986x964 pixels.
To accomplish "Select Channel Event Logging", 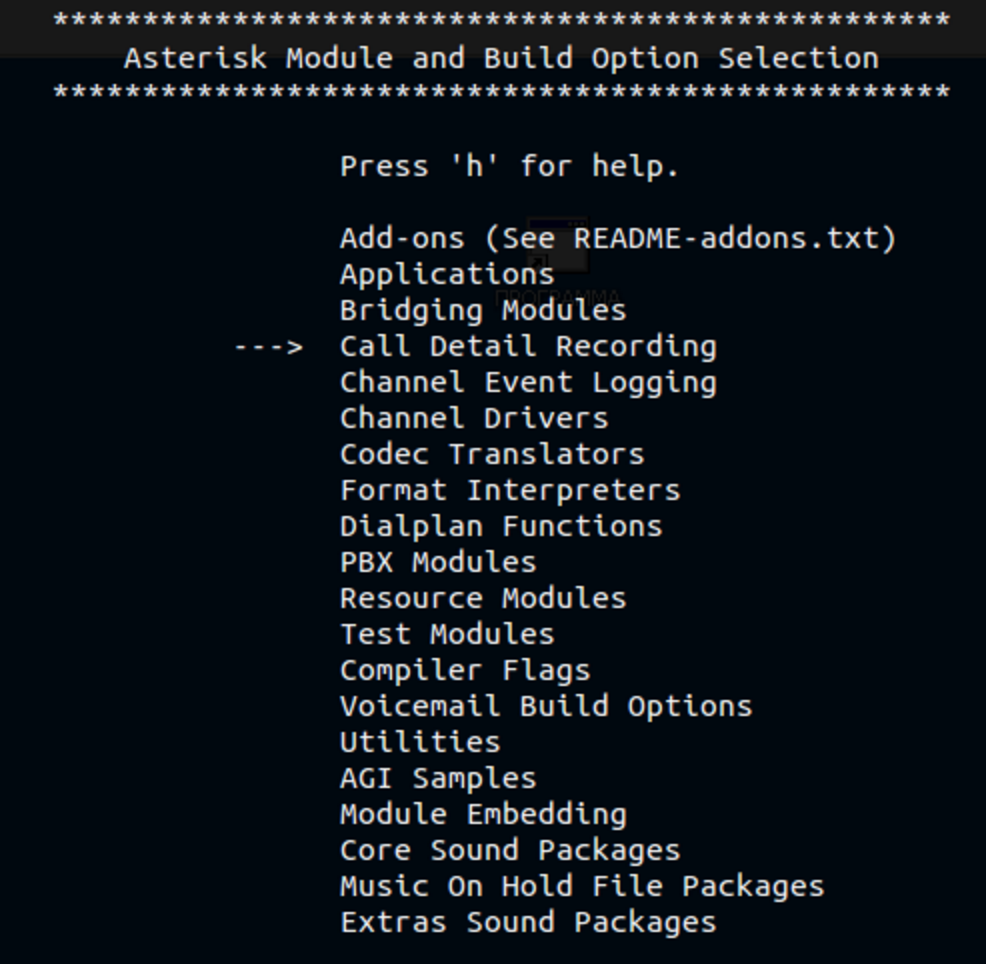I will 527,383.
